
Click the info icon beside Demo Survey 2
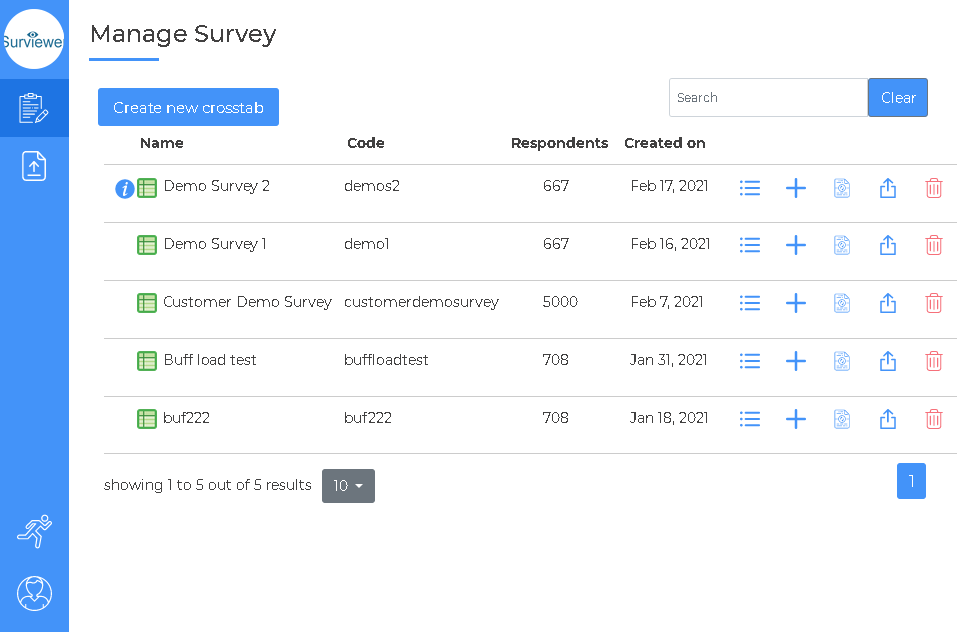pyautogui.click(x=125, y=189)
